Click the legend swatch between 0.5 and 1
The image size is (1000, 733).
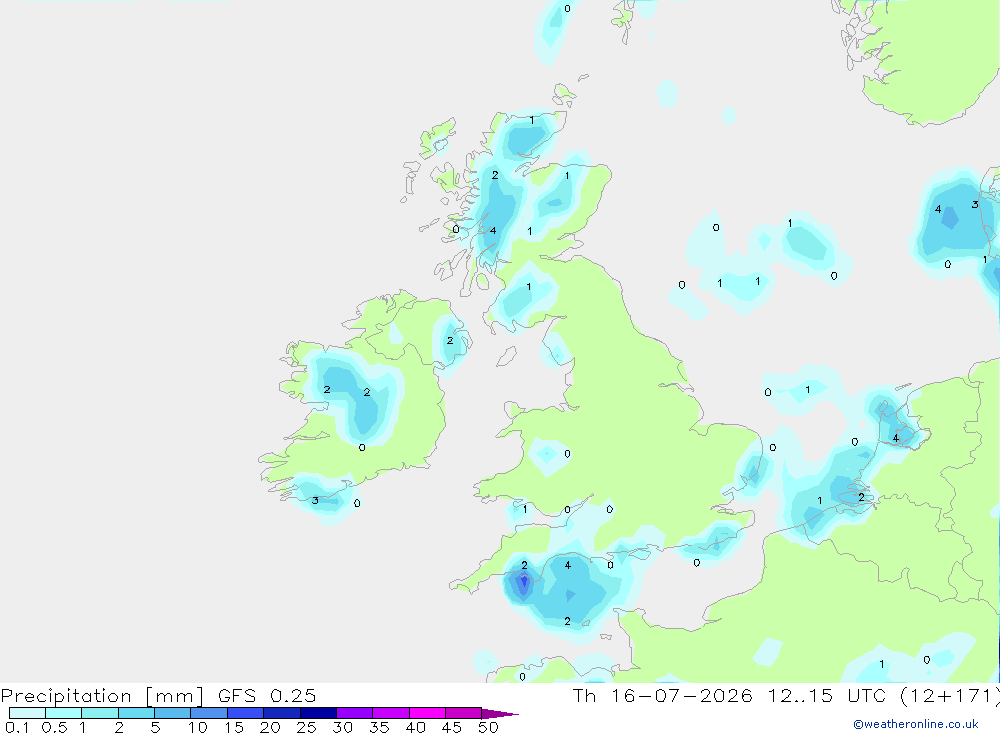point(64,713)
